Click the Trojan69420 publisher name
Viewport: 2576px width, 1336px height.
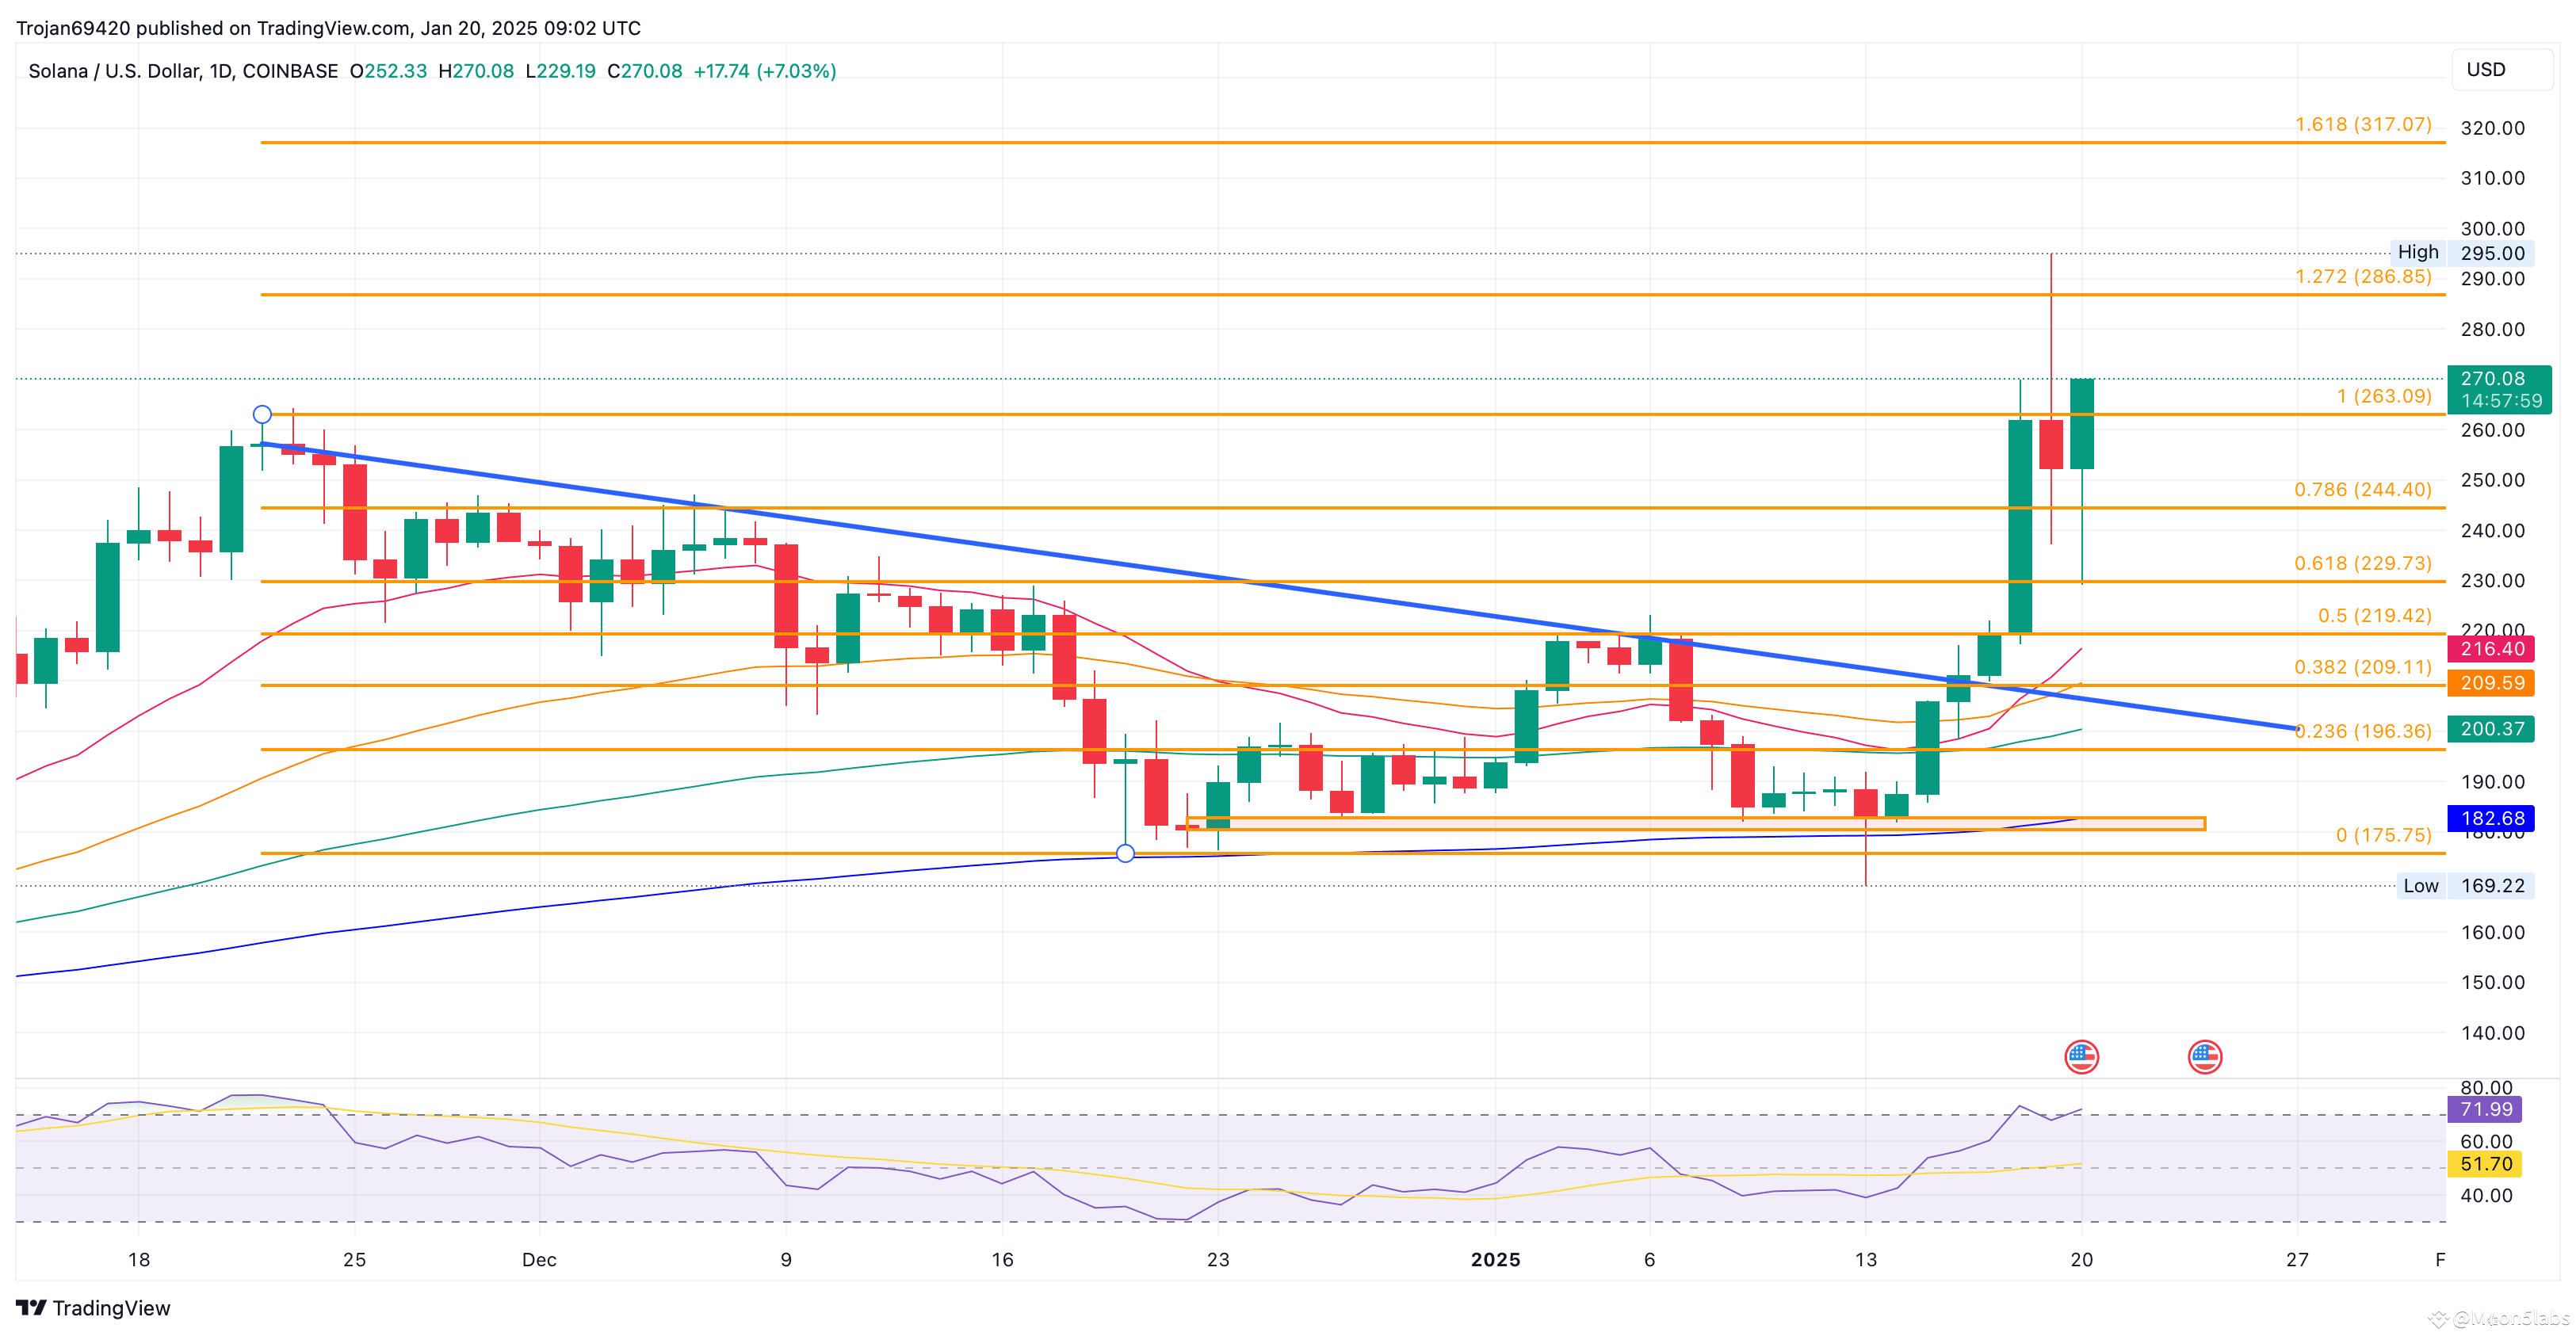pos(73,28)
